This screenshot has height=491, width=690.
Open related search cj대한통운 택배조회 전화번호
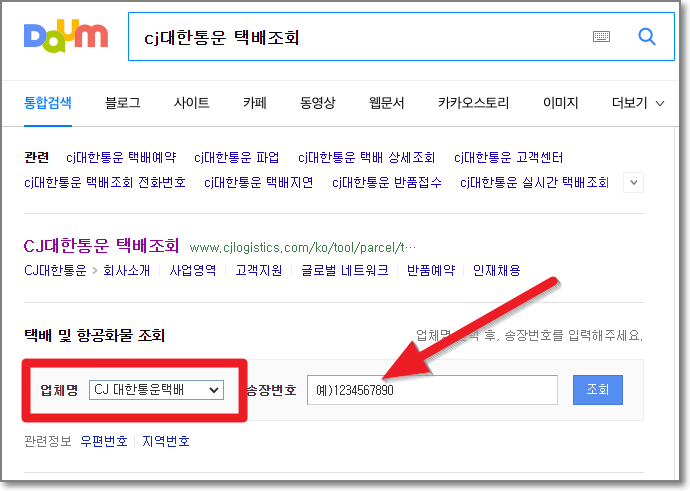105,182
